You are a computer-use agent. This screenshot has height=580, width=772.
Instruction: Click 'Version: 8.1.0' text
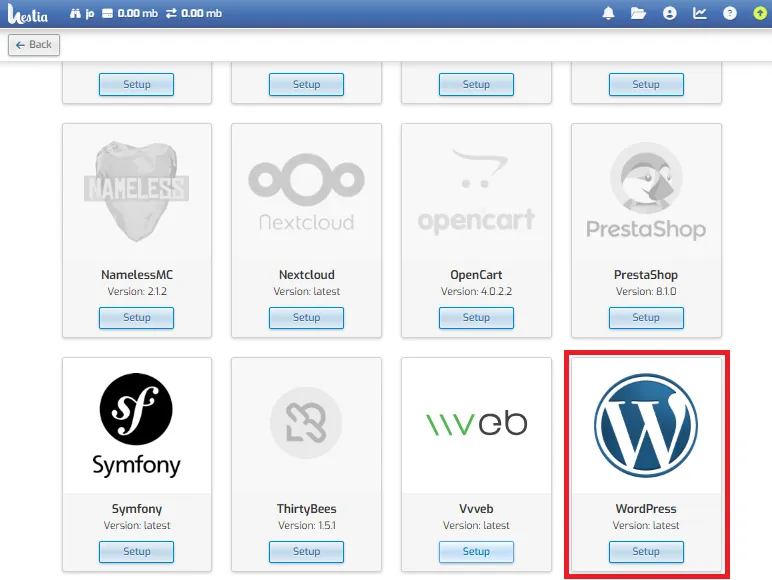[646, 291]
